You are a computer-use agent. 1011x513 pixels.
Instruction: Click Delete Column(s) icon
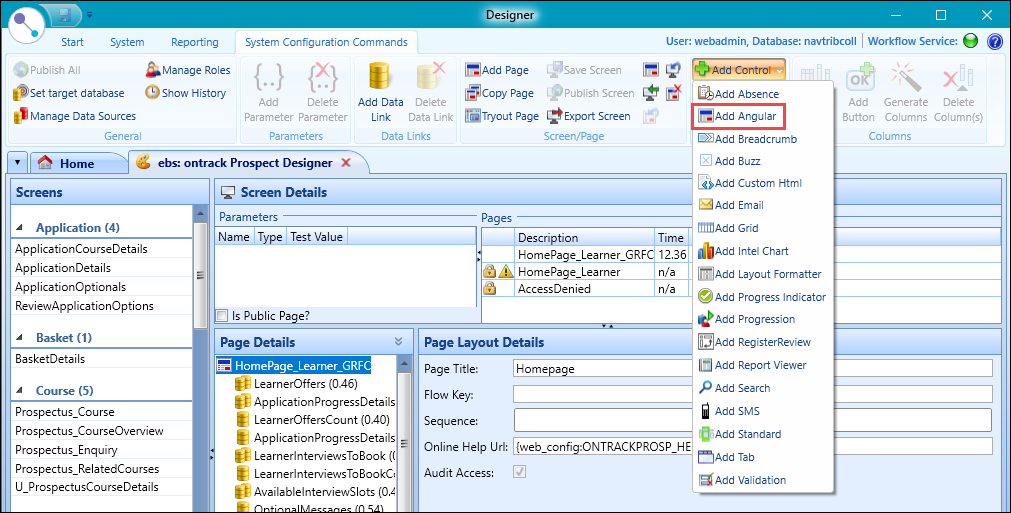coord(958,77)
